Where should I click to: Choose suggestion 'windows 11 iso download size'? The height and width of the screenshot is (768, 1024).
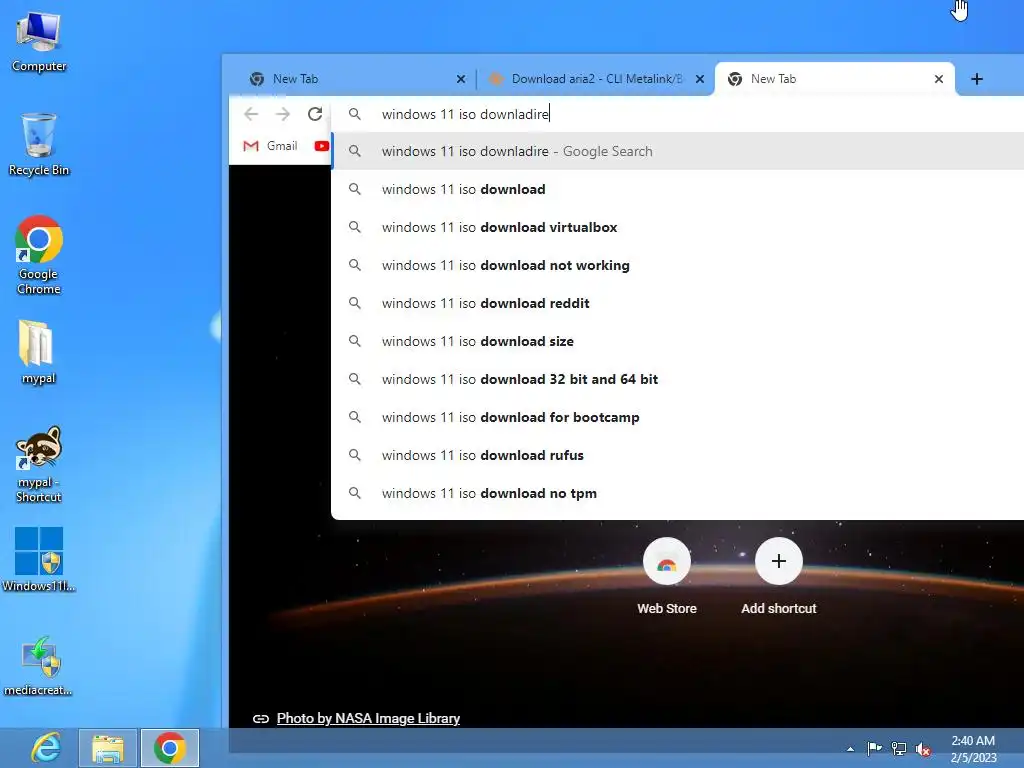coord(678,341)
